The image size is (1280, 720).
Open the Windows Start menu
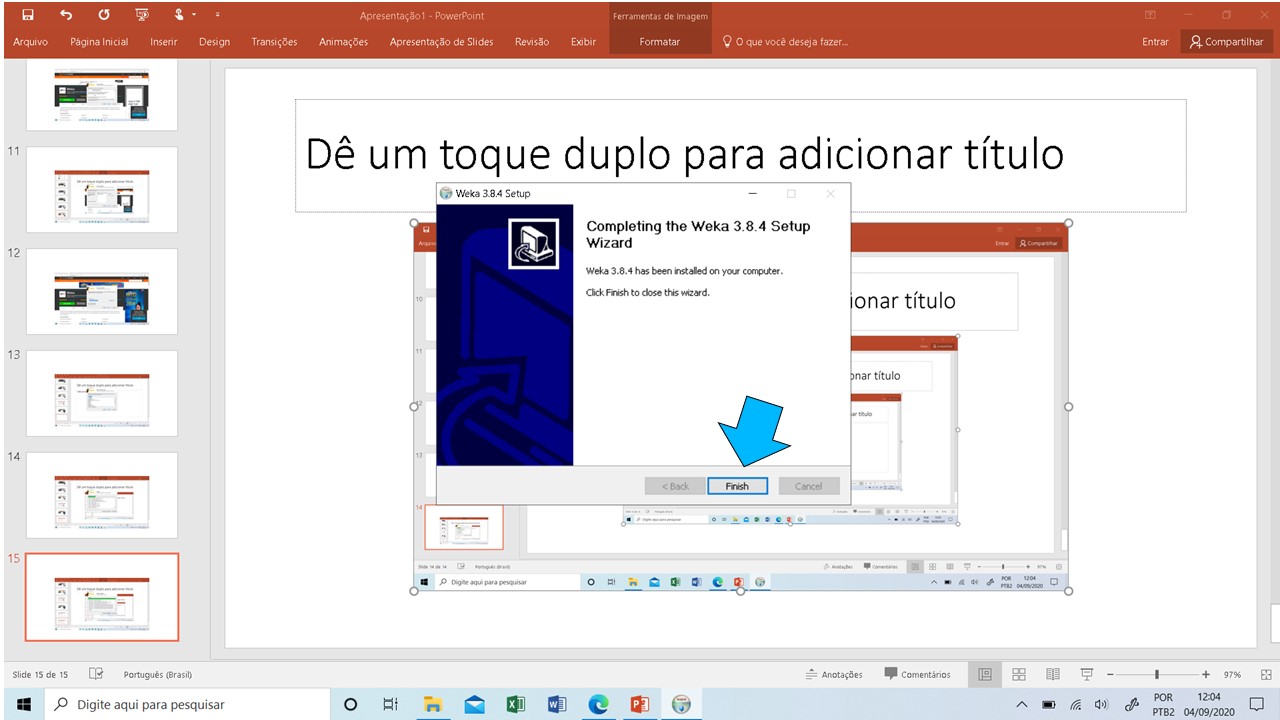(23, 704)
